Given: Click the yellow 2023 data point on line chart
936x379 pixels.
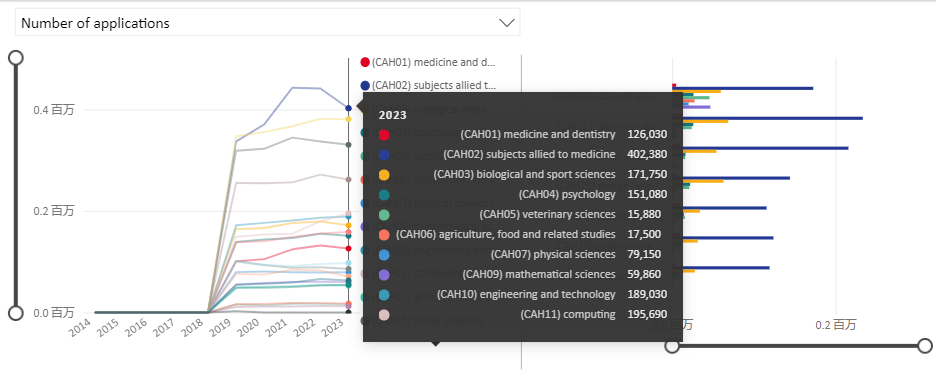Looking at the screenshot, I should pyautogui.click(x=349, y=119).
